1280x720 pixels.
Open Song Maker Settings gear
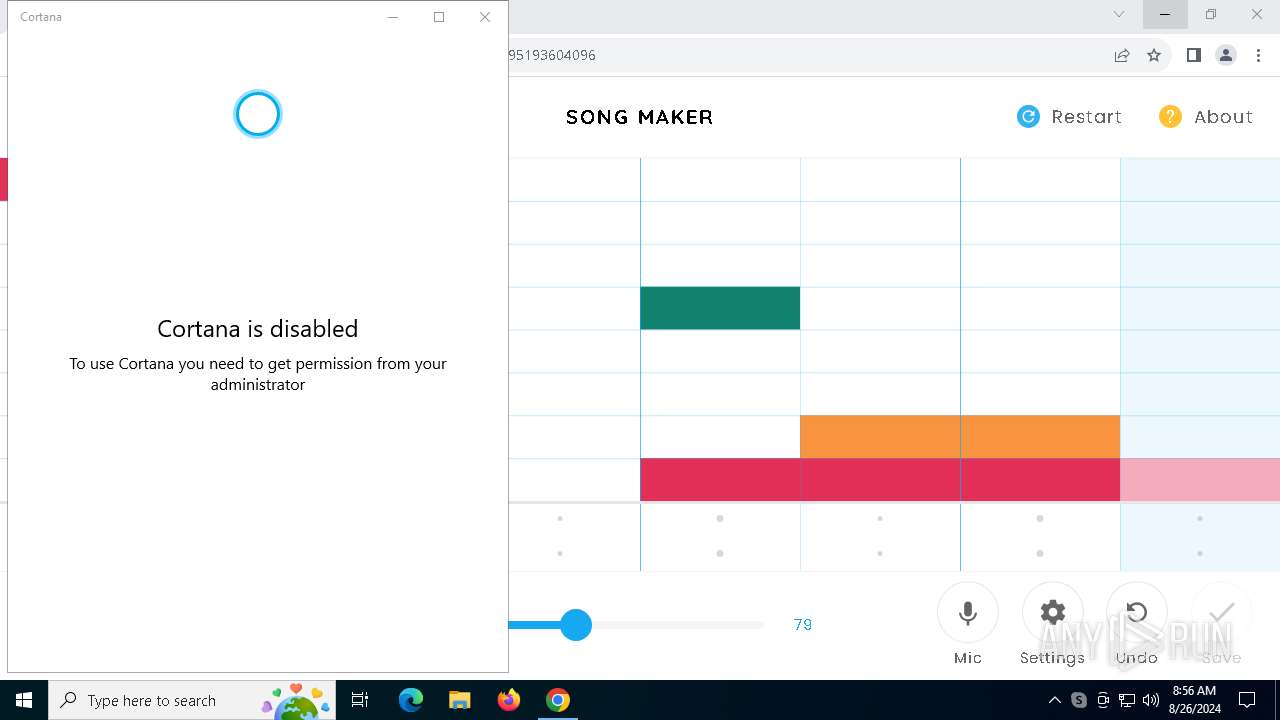coord(1052,613)
